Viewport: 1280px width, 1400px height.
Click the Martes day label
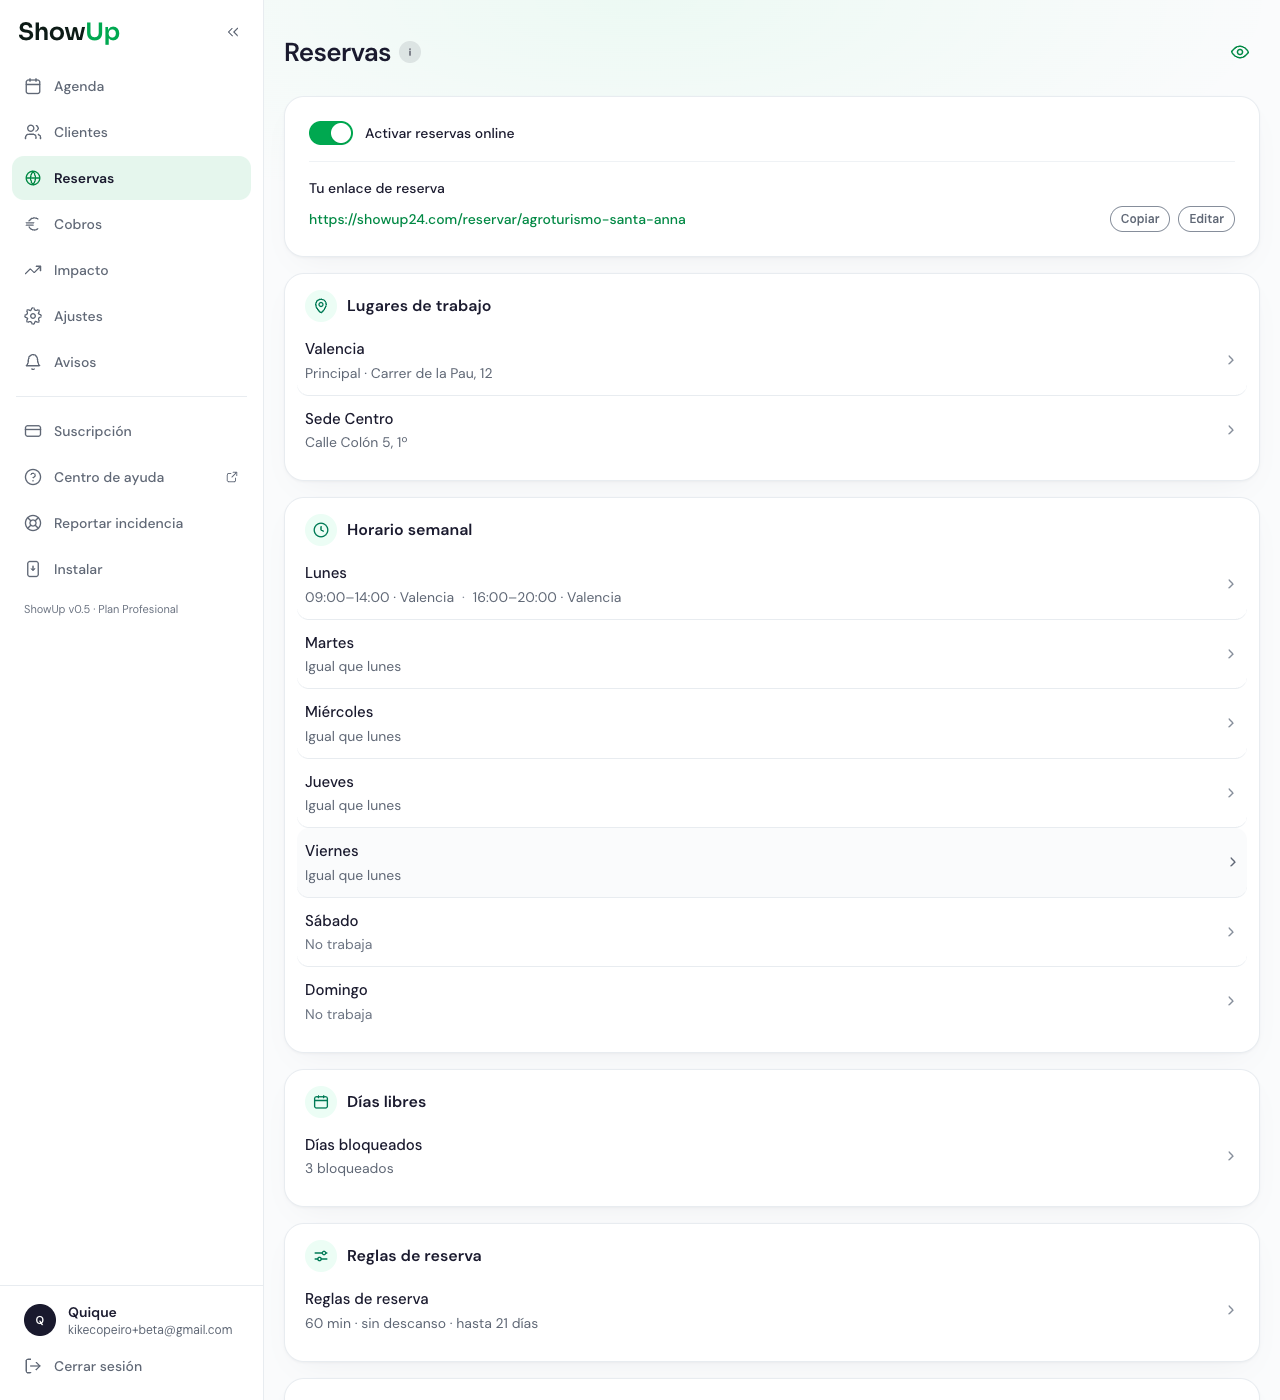[329, 643]
